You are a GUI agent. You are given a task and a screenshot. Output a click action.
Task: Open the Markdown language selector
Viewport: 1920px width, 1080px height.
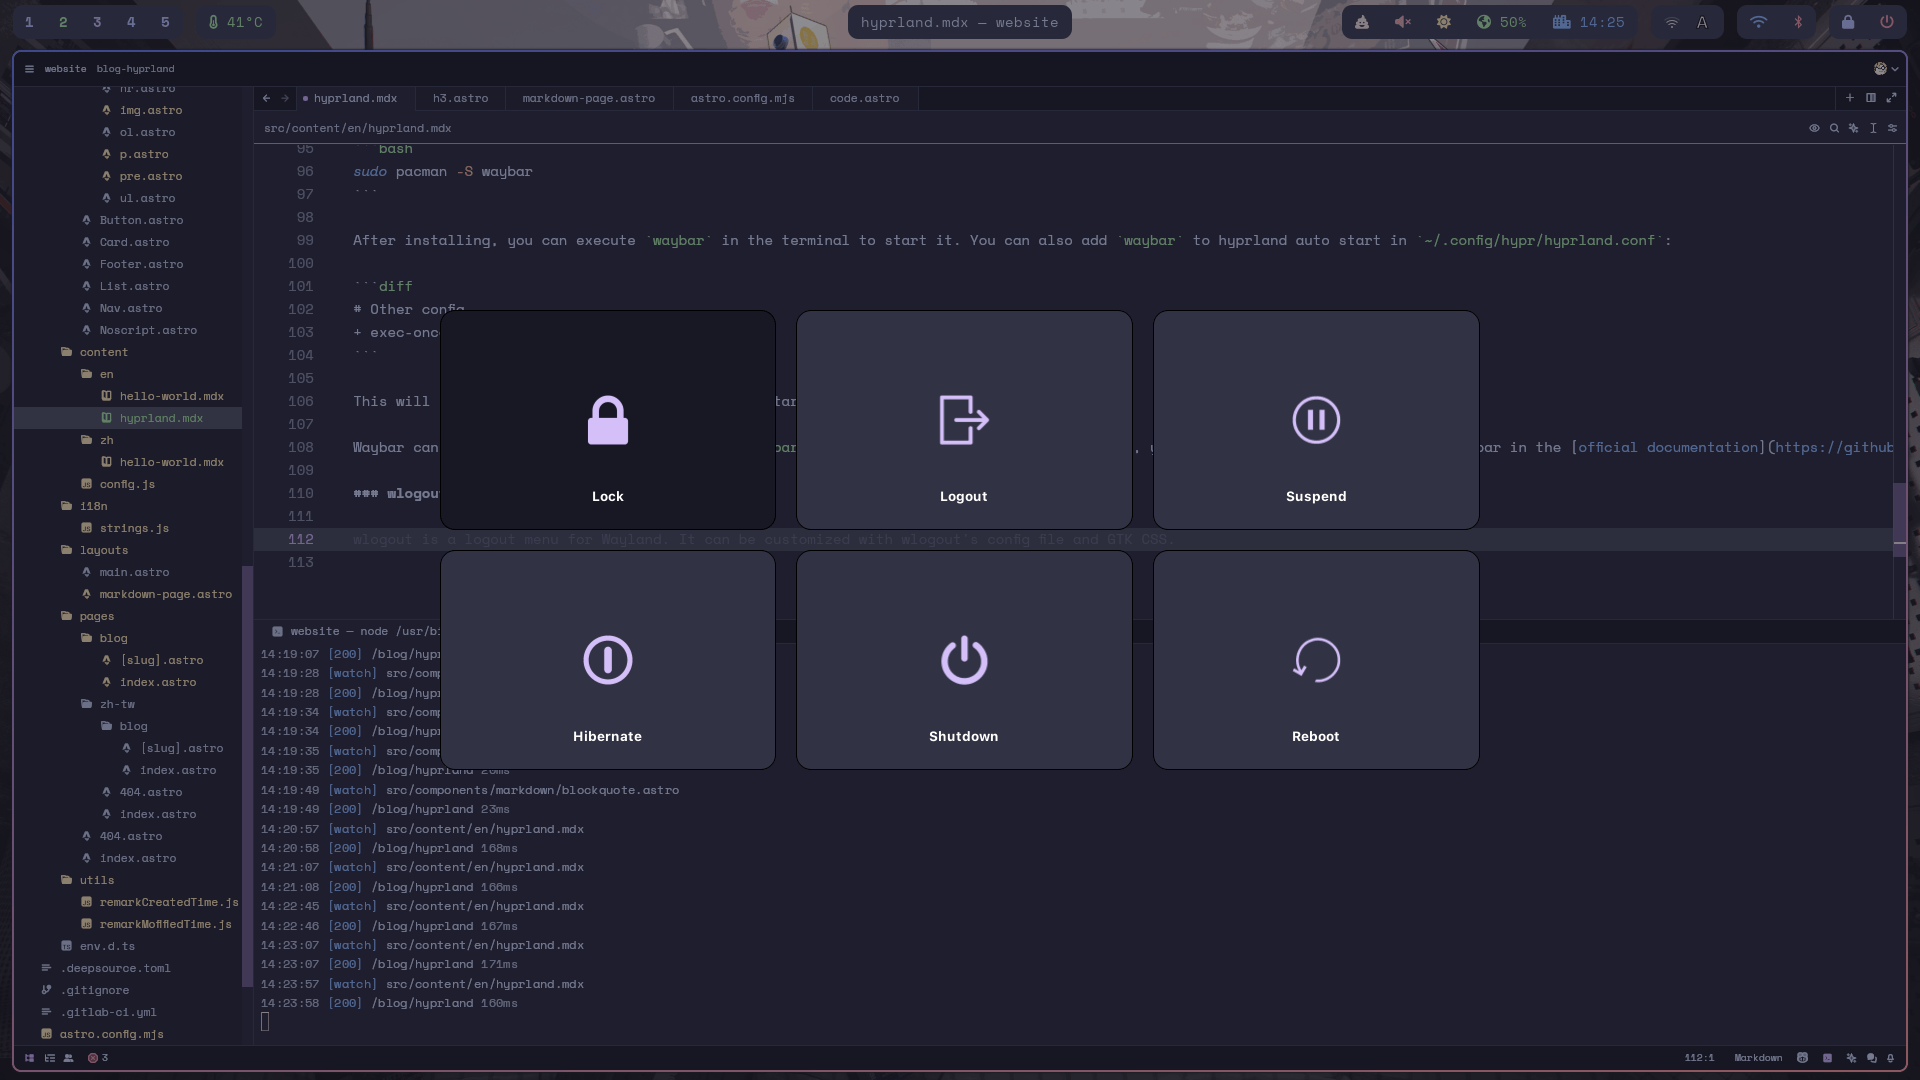coord(1759,1057)
